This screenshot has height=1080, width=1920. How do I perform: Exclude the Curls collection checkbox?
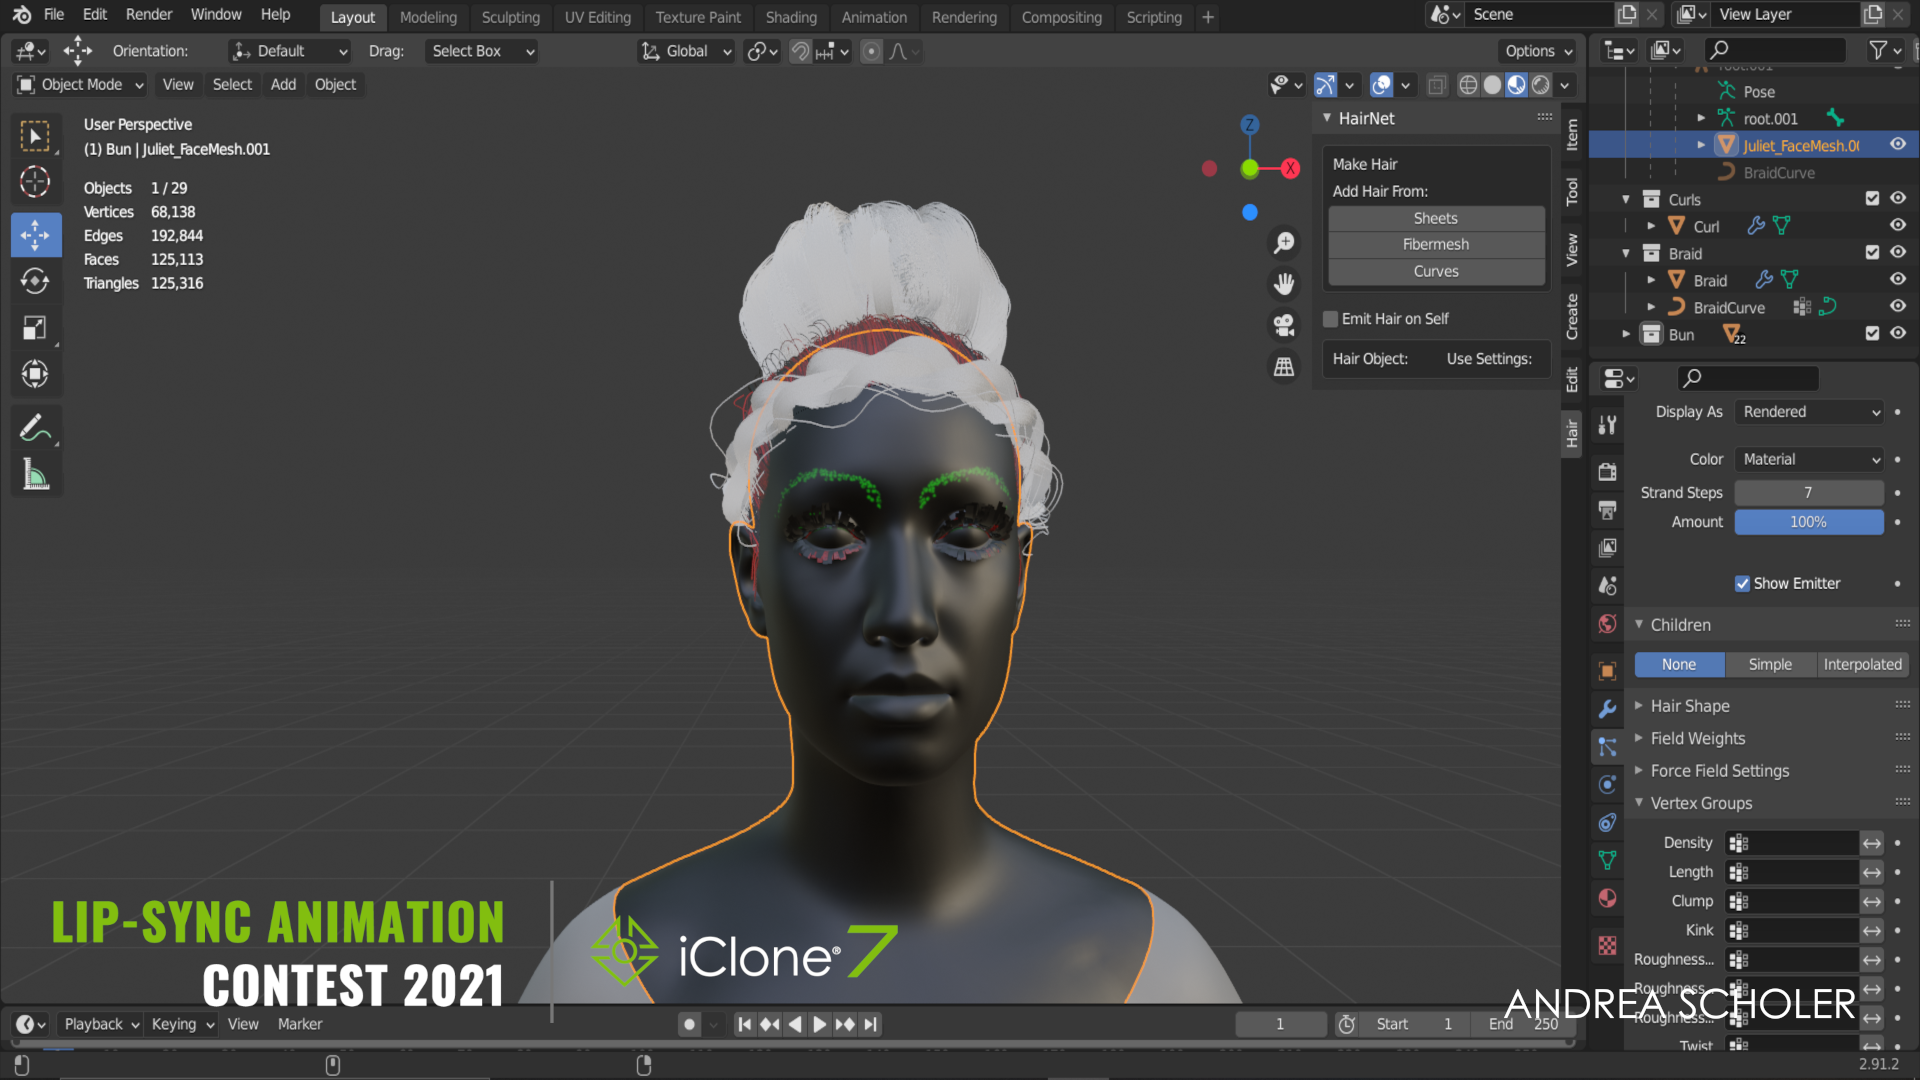click(1872, 199)
